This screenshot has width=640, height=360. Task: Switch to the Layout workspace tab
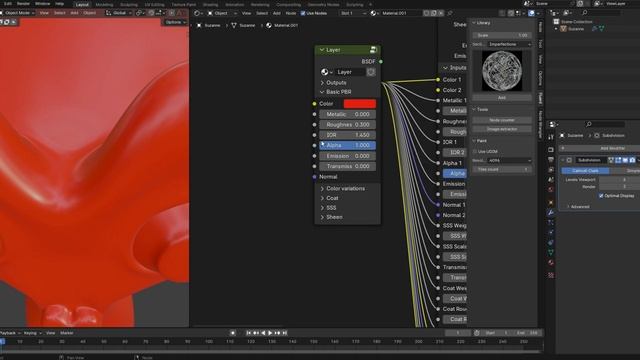pos(82,4)
